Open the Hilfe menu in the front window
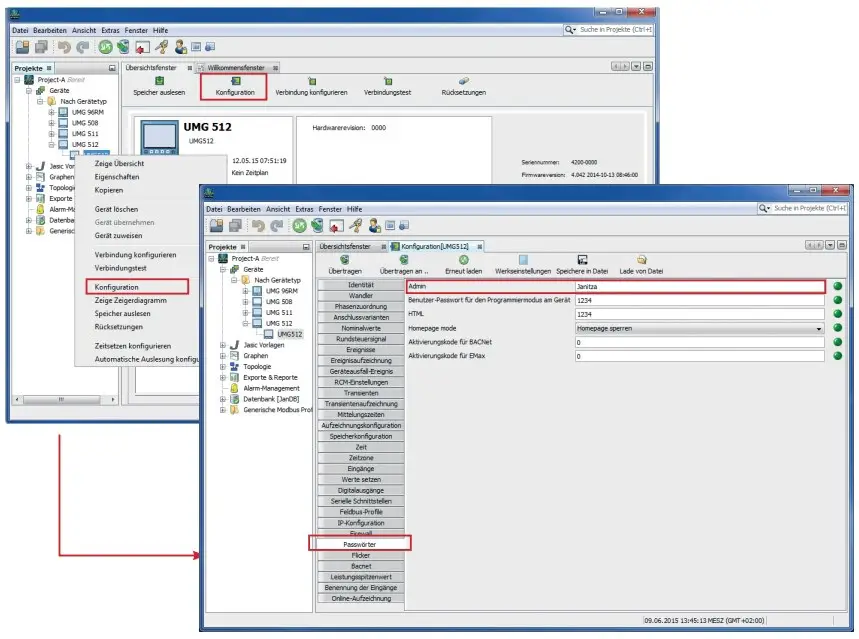 [x=354, y=209]
